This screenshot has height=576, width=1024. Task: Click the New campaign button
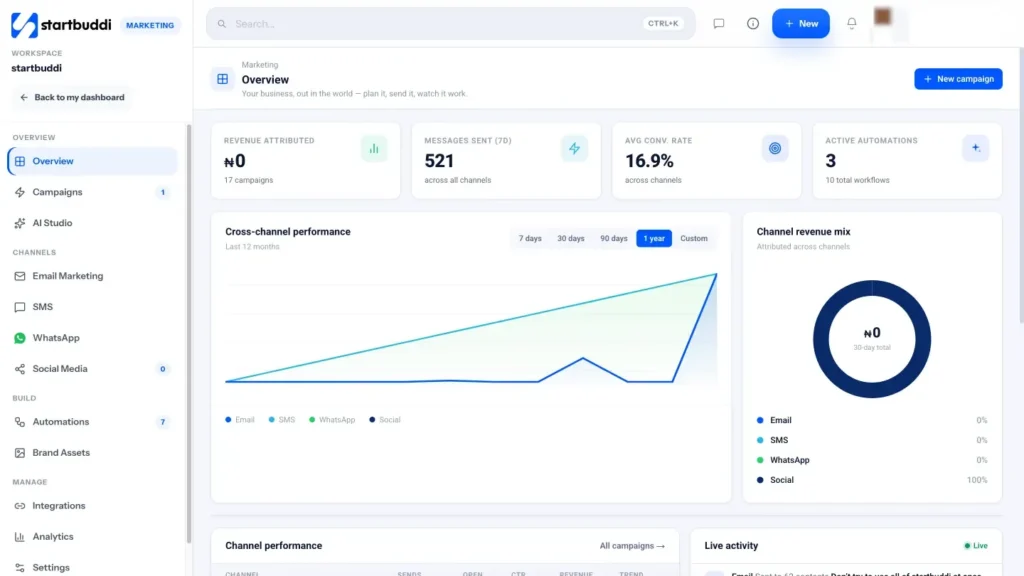958,79
